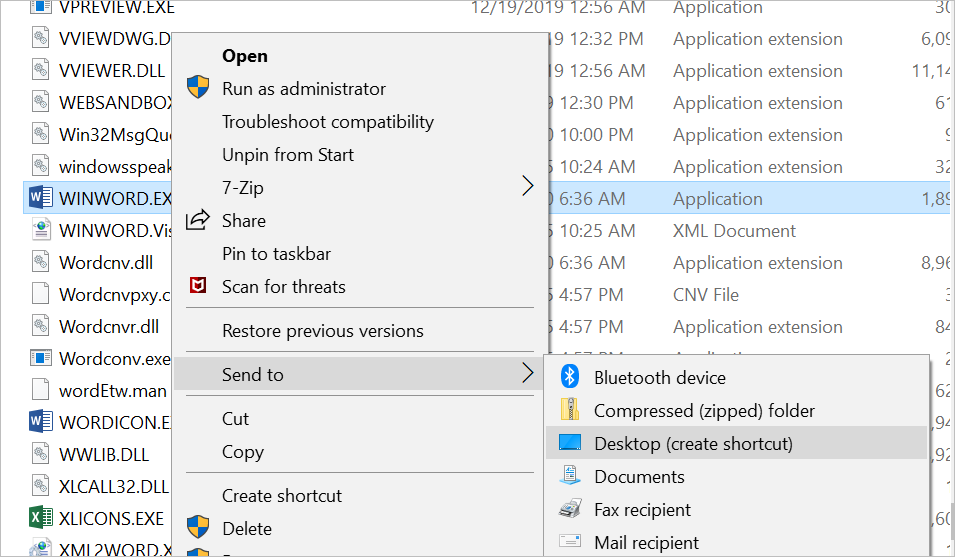Click Restore previous versions
Viewport: 955px width, 557px height.
point(322,331)
